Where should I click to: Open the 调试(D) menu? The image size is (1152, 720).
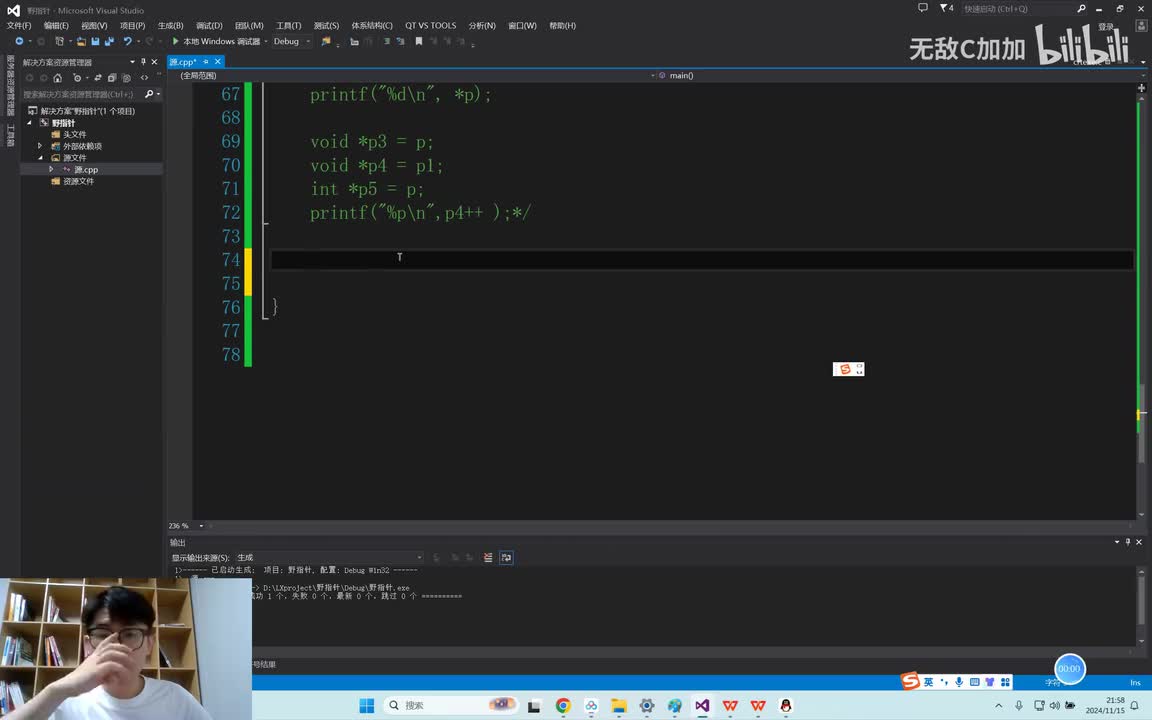click(209, 26)
